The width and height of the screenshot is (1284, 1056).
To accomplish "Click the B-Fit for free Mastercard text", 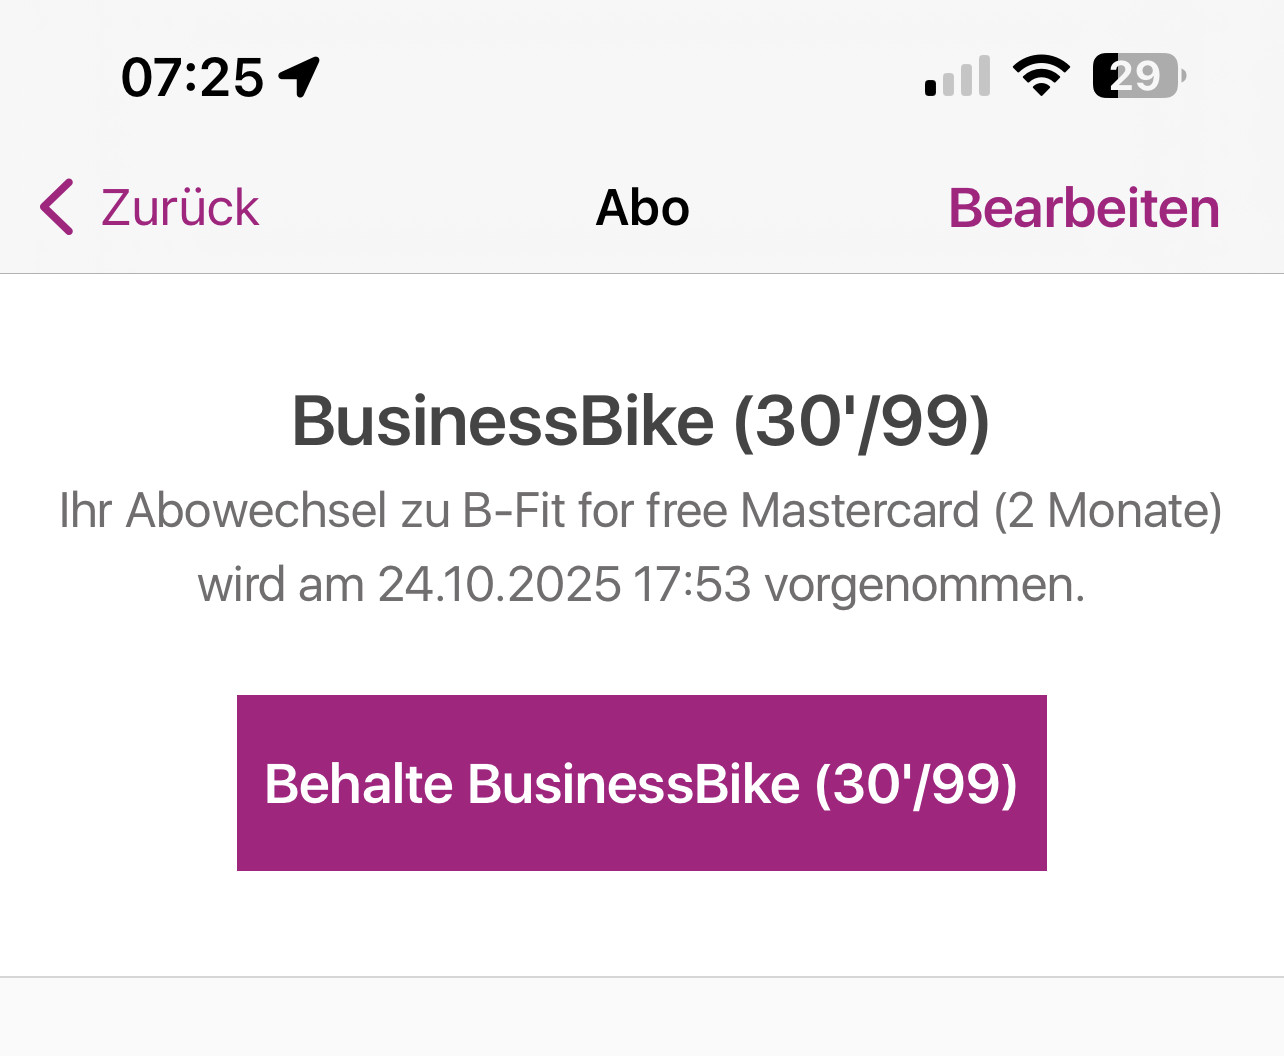I will pos(720,510).
